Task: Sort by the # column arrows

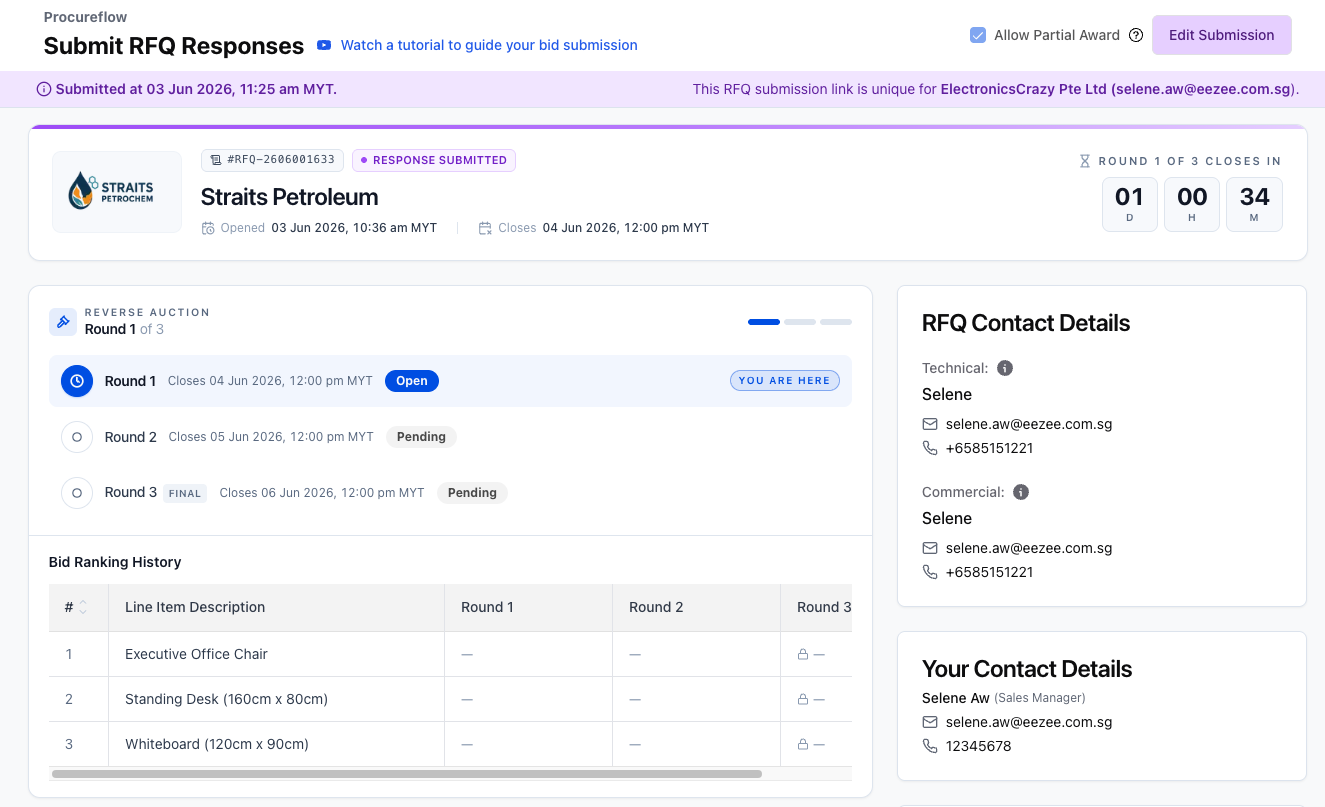Action: pos(83,607)
